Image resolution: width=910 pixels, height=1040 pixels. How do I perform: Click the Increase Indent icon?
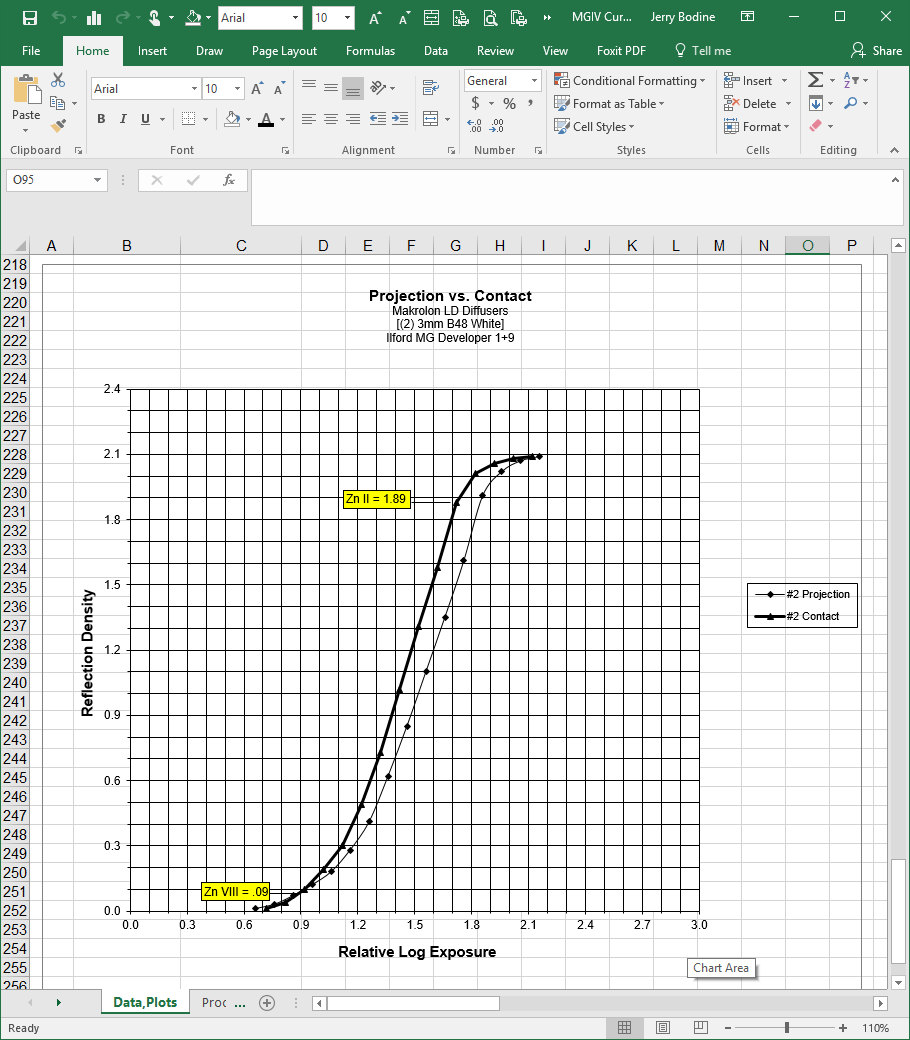click(400, 119)
